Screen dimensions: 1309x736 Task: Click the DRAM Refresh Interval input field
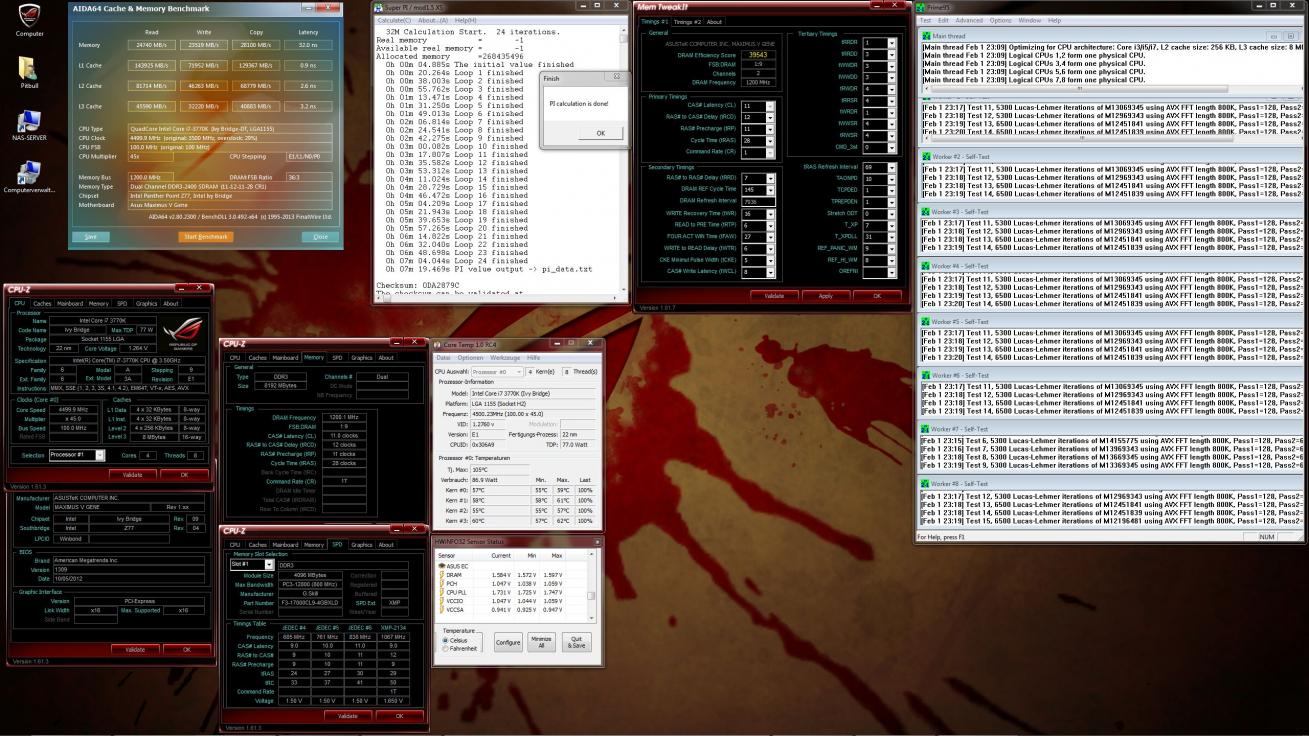click(759, 201)
